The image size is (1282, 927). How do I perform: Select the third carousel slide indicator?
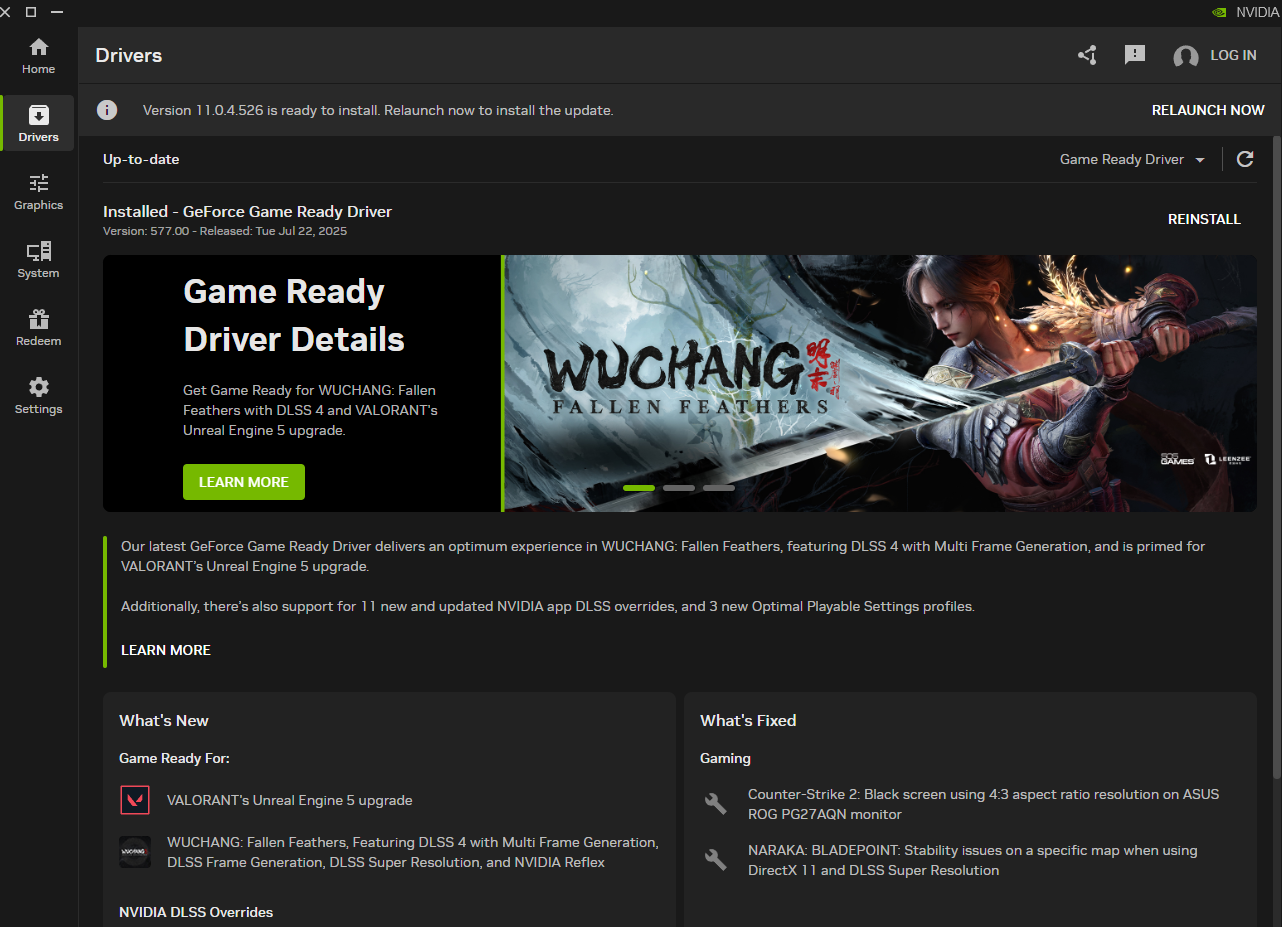pos(719,488)
